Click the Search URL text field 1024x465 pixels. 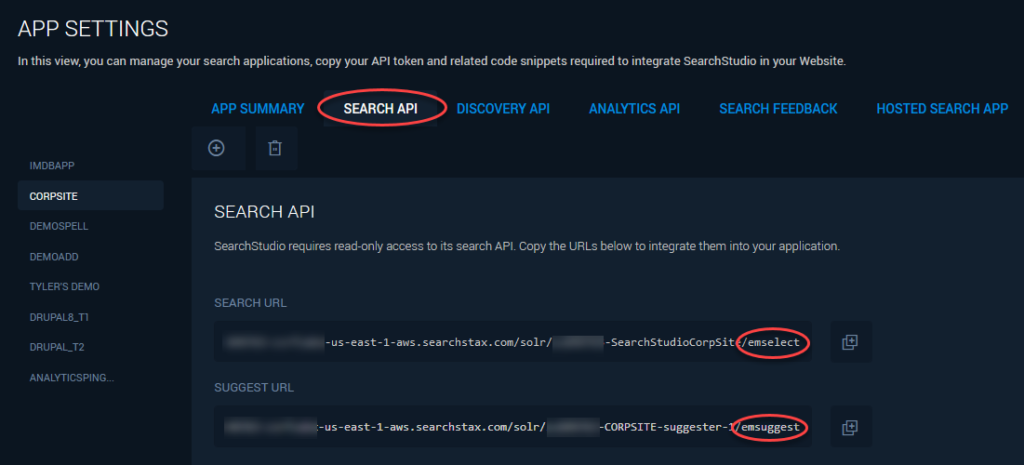513,342
